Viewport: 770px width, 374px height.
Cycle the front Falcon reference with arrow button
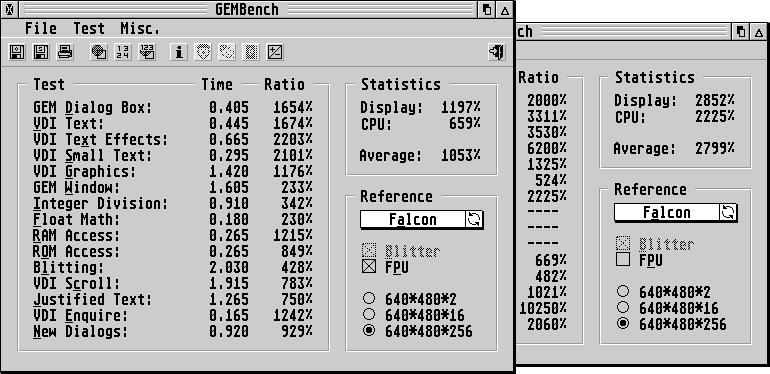click(474, 219)
